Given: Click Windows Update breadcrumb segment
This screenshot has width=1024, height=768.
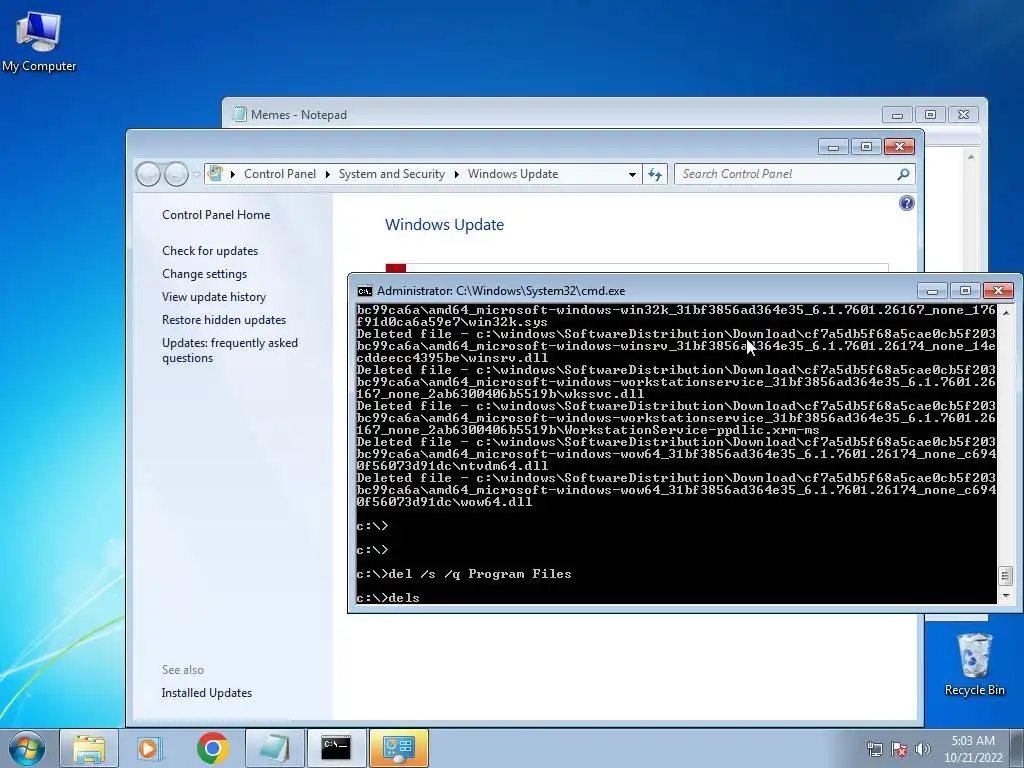Looking at the screenshot, I should pyautogui.click(x=513, y=174).
